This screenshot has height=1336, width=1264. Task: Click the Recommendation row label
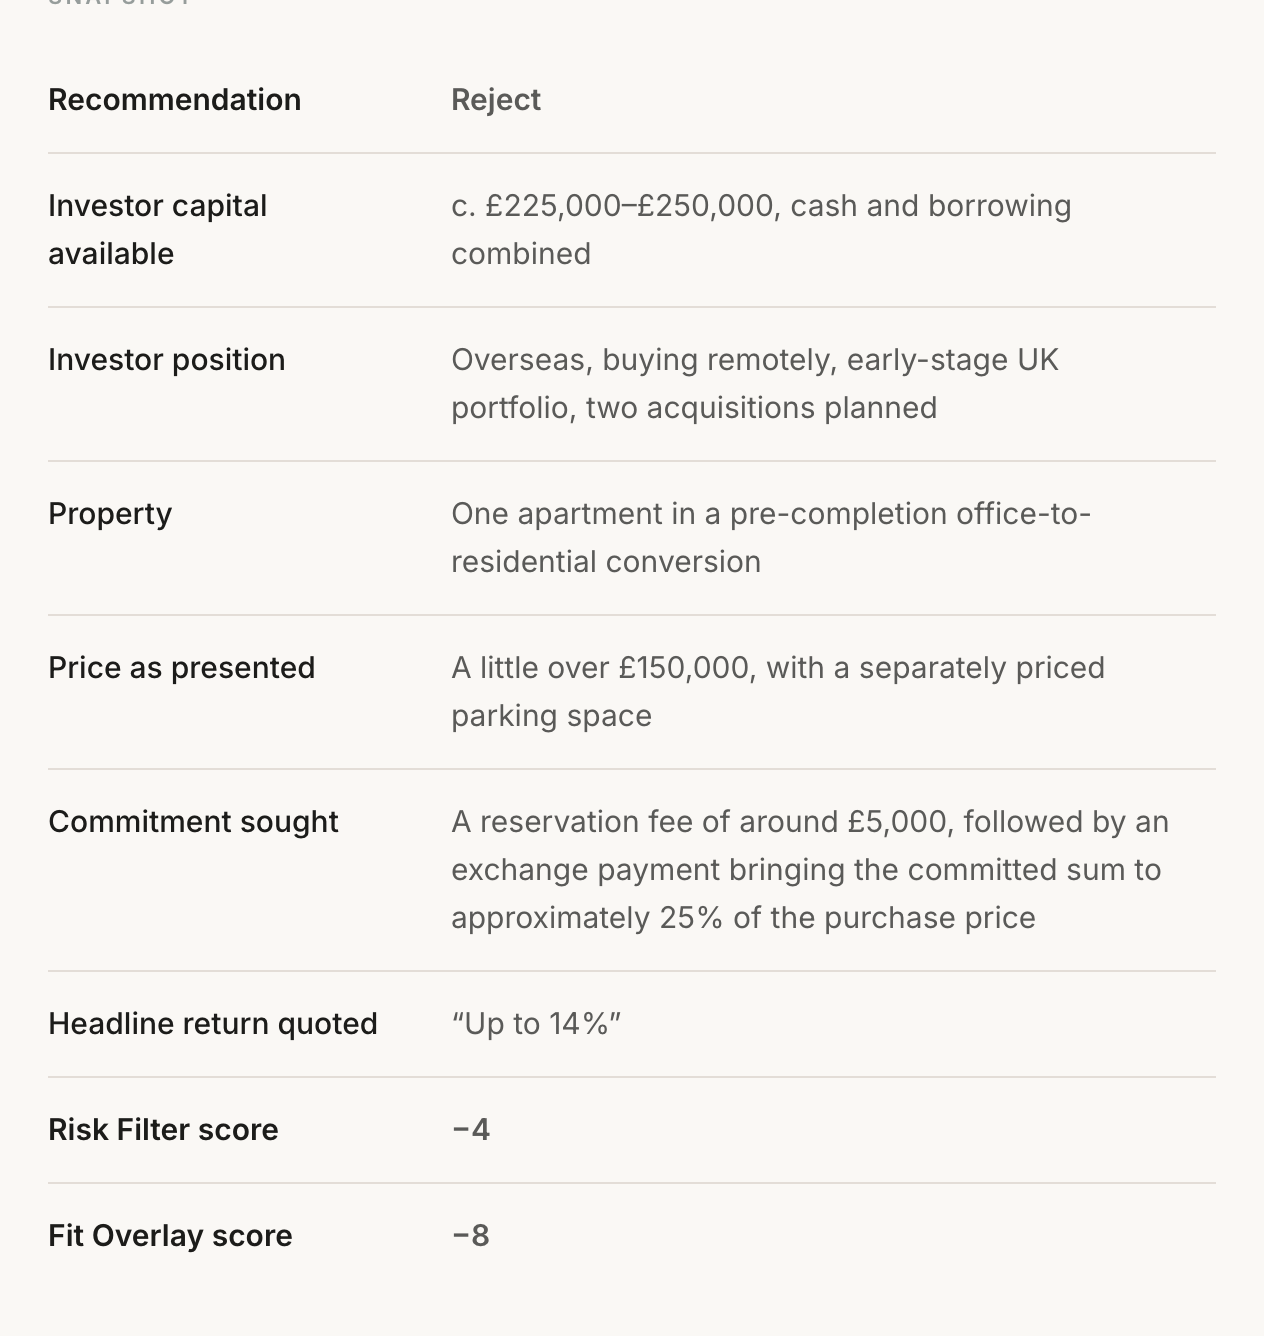point(174,100)
